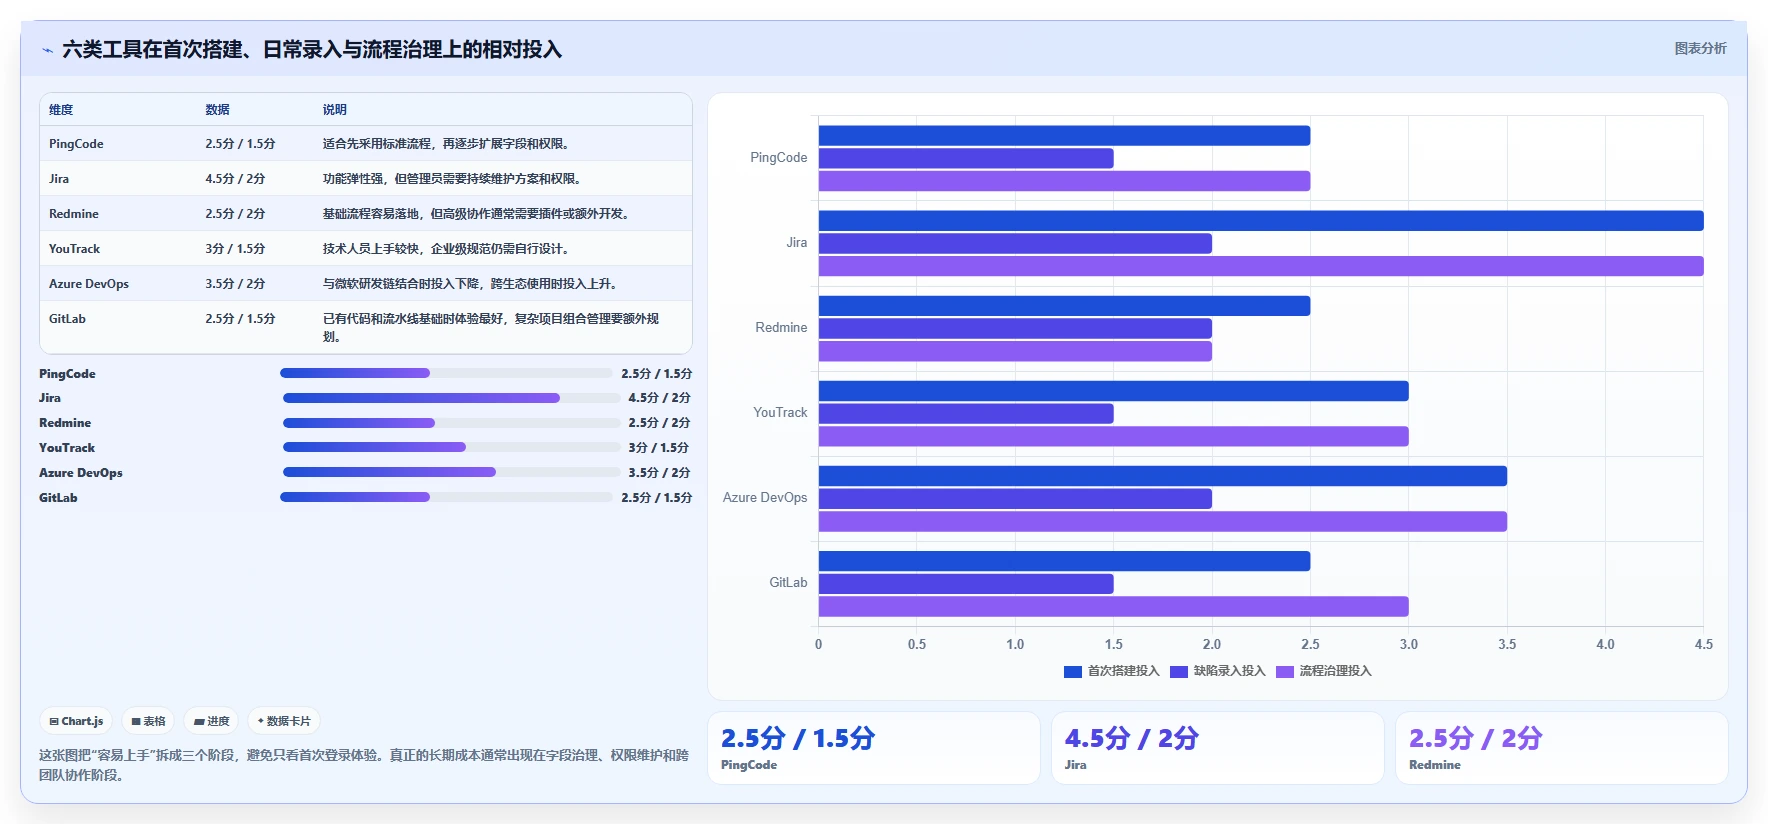The height and width of the screenshot is (824, 1768).
Task: Click the YouTrack 缺陷录入投入 bar in the chart
Action: 966,413
